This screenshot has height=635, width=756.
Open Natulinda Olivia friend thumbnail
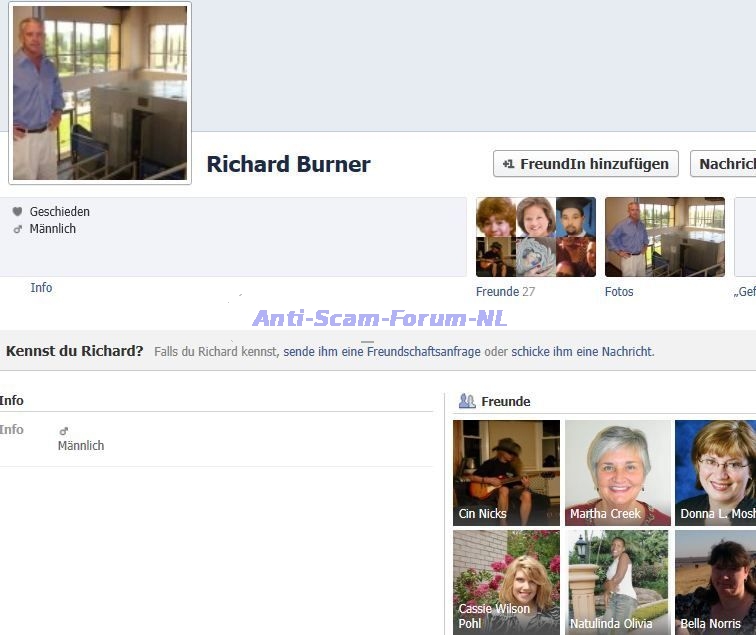point(617,582)
